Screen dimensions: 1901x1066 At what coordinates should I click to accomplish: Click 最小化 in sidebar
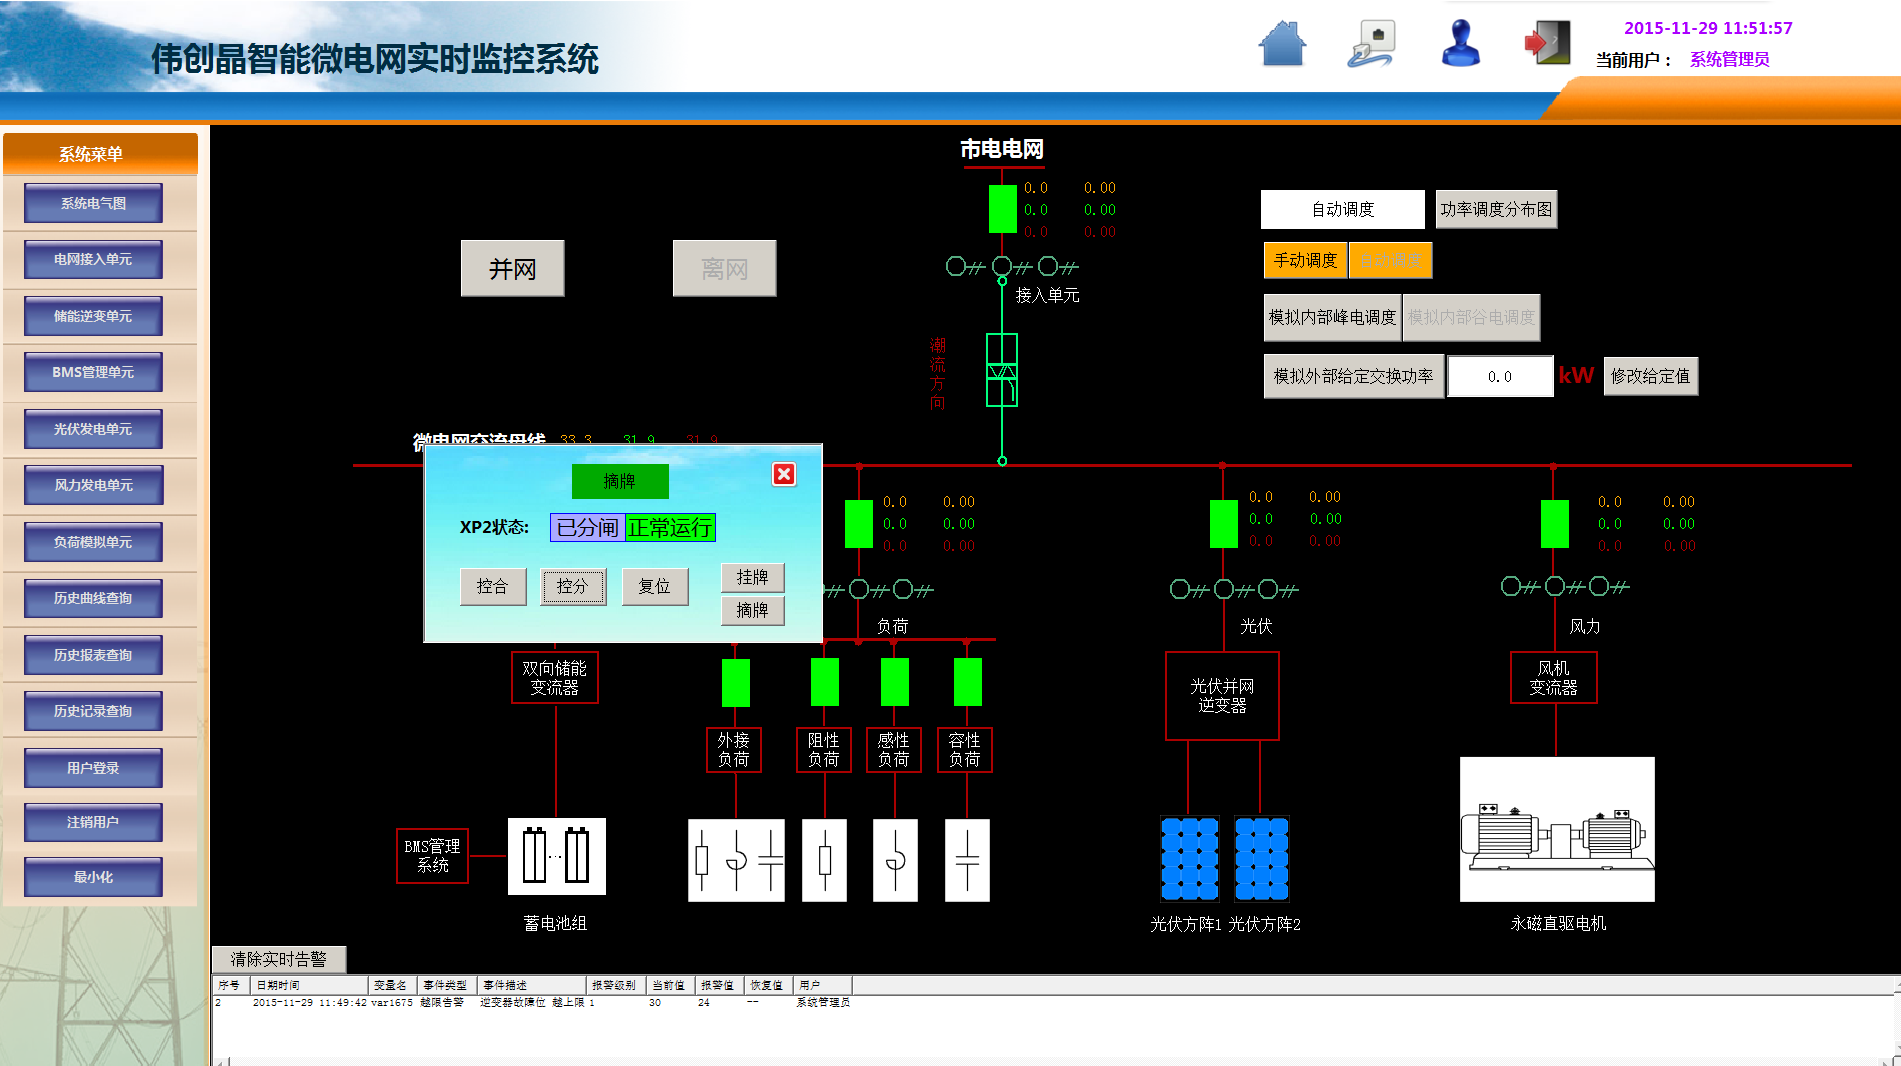(x=93, y=877)
